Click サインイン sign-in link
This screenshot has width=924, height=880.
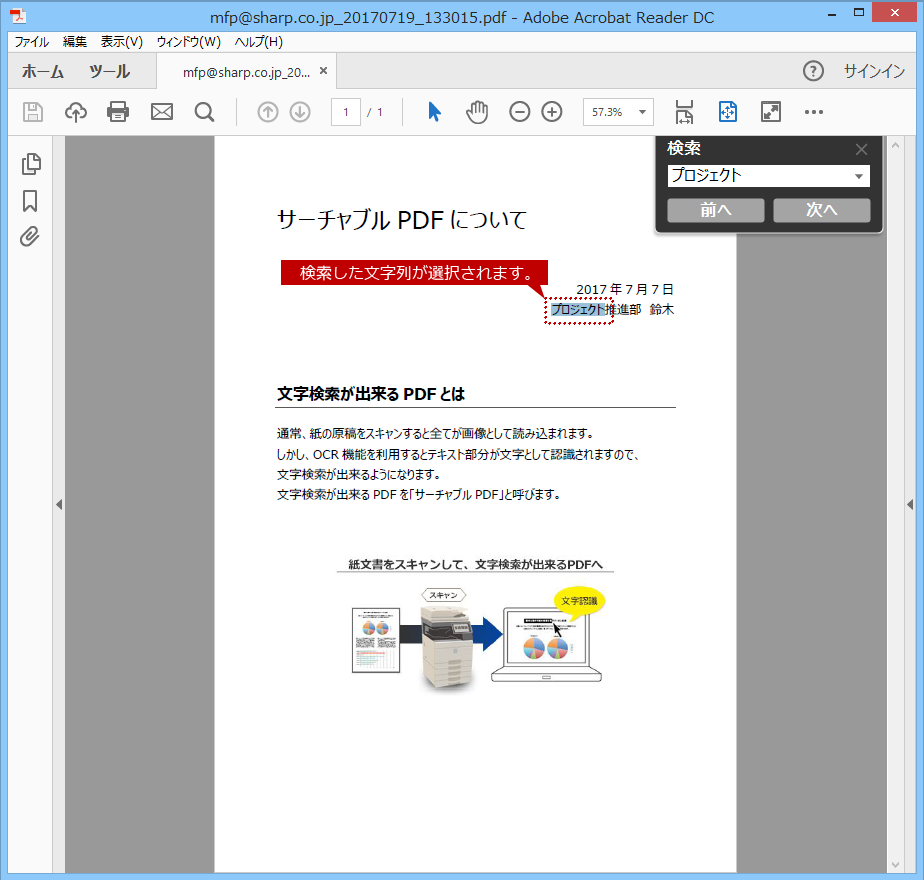pos(874,71)
